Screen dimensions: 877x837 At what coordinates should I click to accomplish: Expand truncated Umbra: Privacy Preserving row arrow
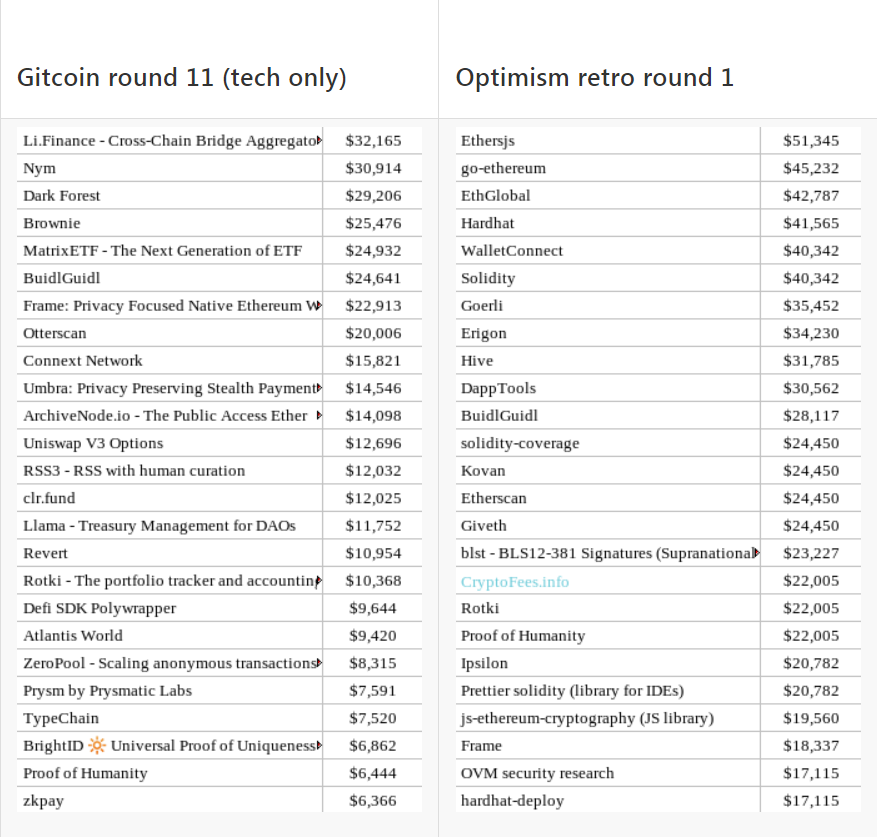319,388
